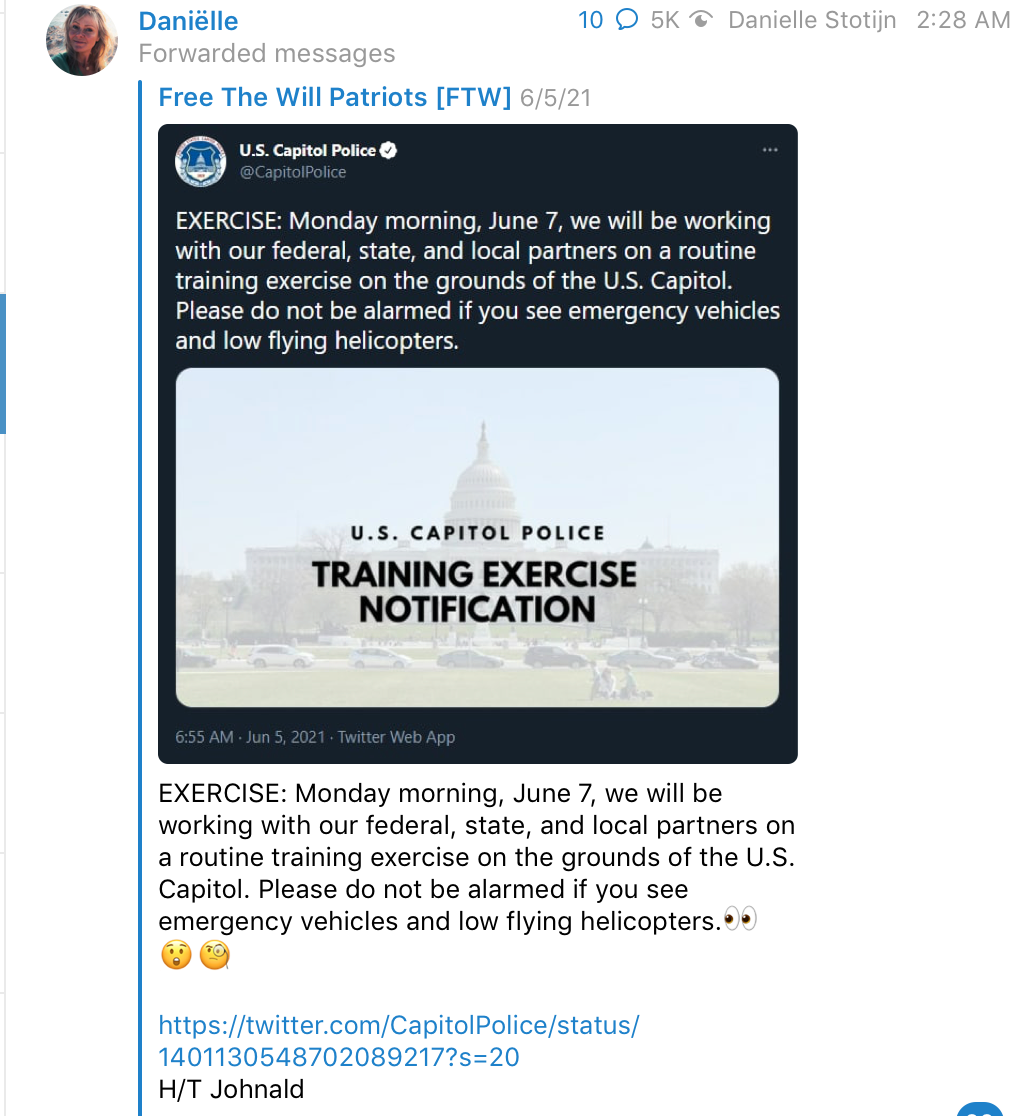Image resolution: width=1028 pixels, height=1116 pixels.
Task: Click the verified checkmark beside U.S. Capitol Police
Action: (x=390, y=149)
